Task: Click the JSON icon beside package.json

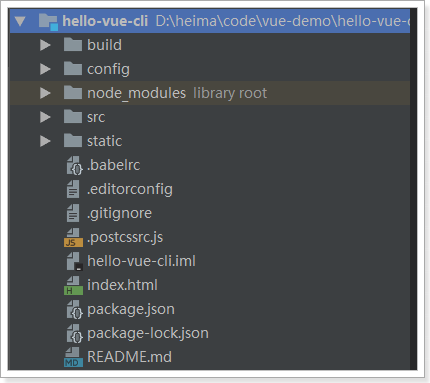Action: 74,309
